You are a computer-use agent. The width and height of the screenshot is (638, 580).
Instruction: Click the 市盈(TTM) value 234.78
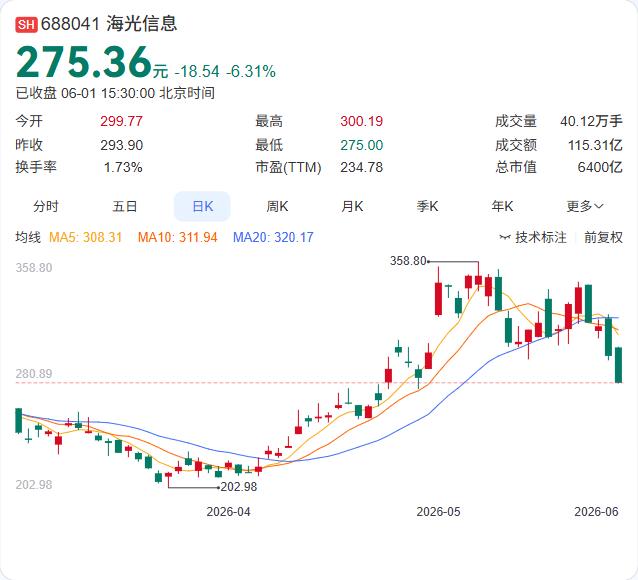(362, 167)
